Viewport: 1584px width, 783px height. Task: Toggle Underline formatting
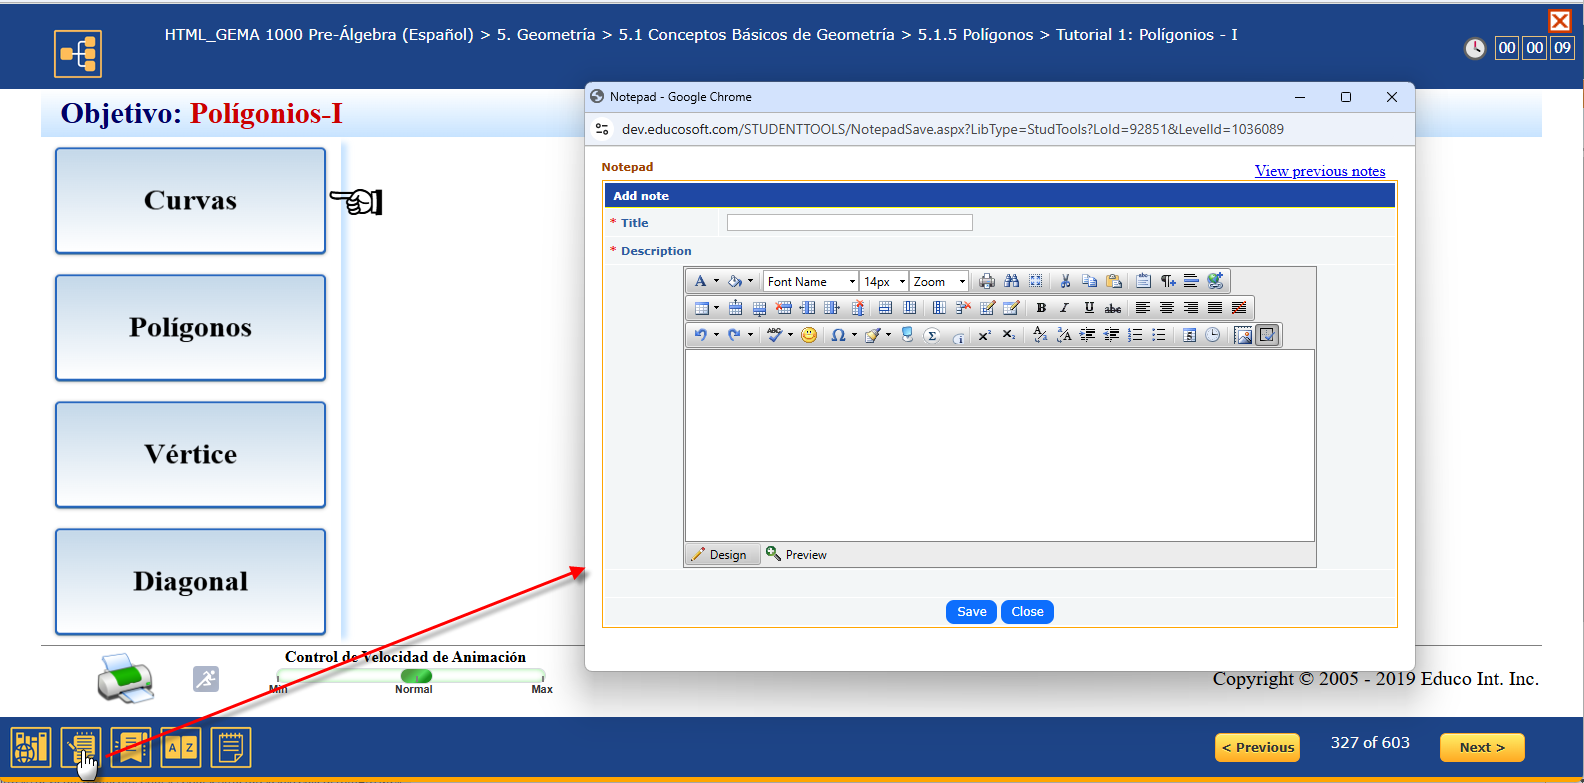[1089, 308]
